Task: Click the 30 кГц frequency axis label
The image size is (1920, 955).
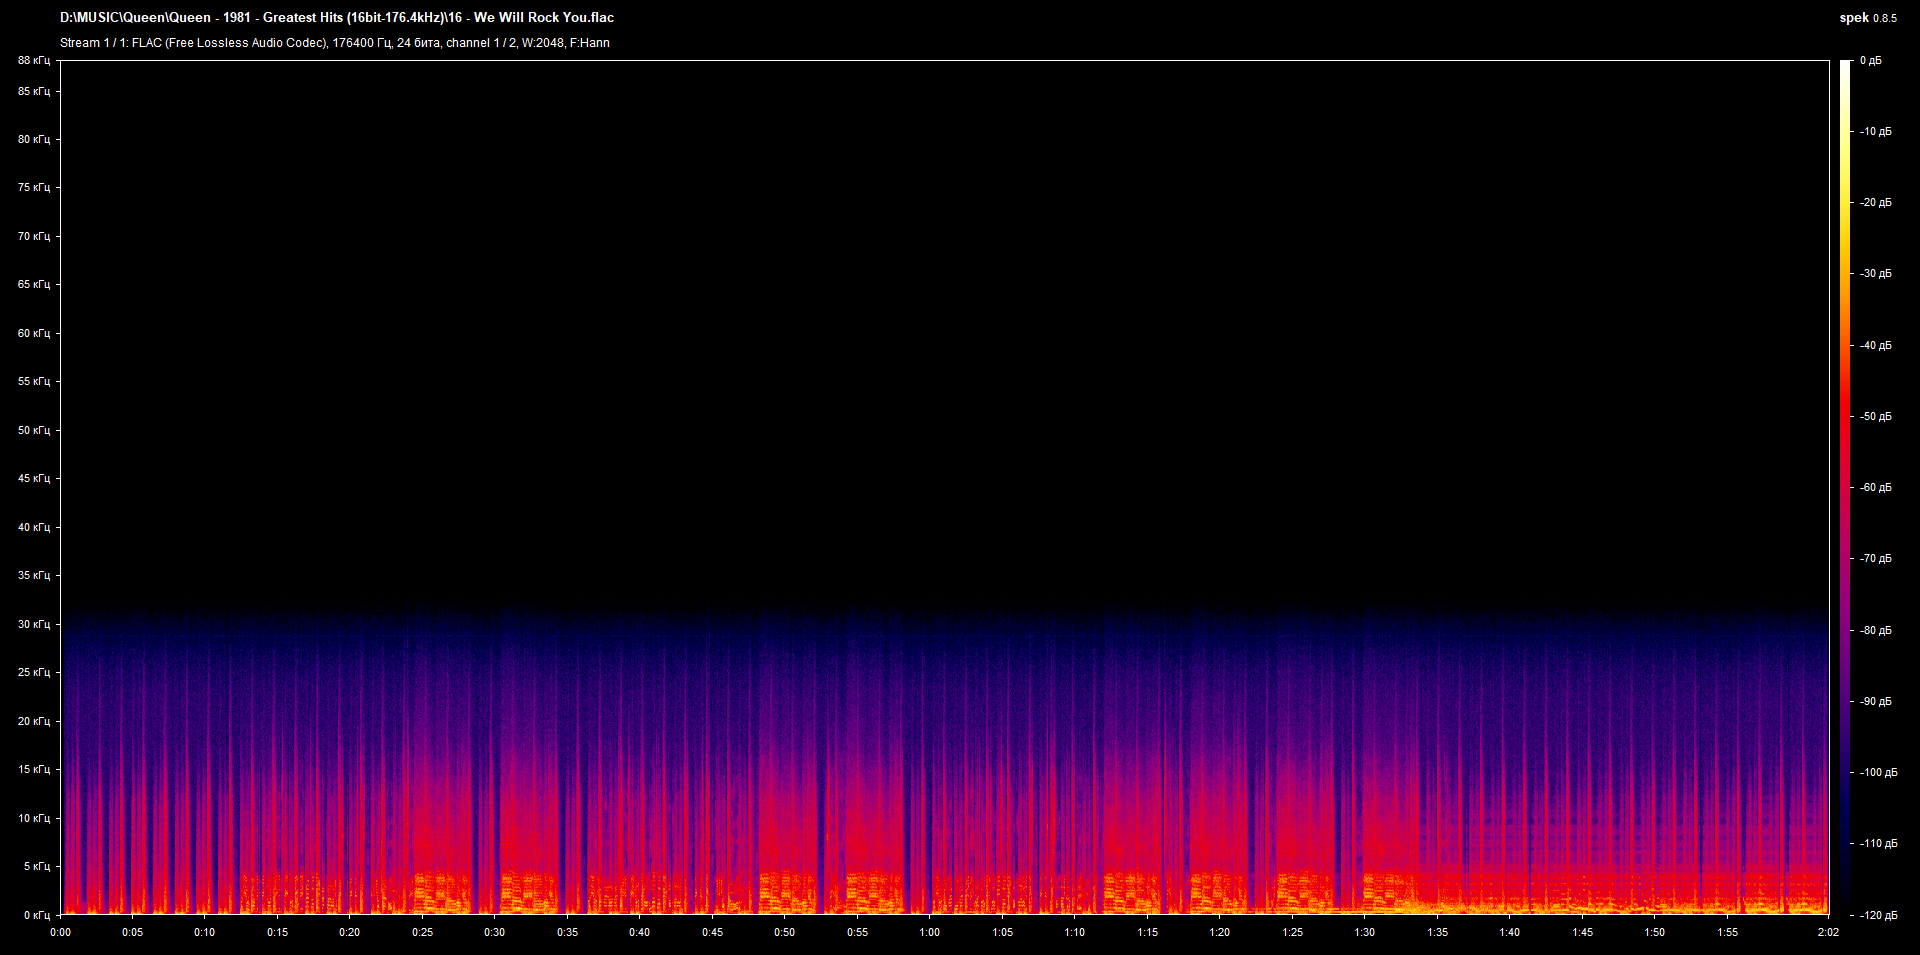Action: (34, 624)
